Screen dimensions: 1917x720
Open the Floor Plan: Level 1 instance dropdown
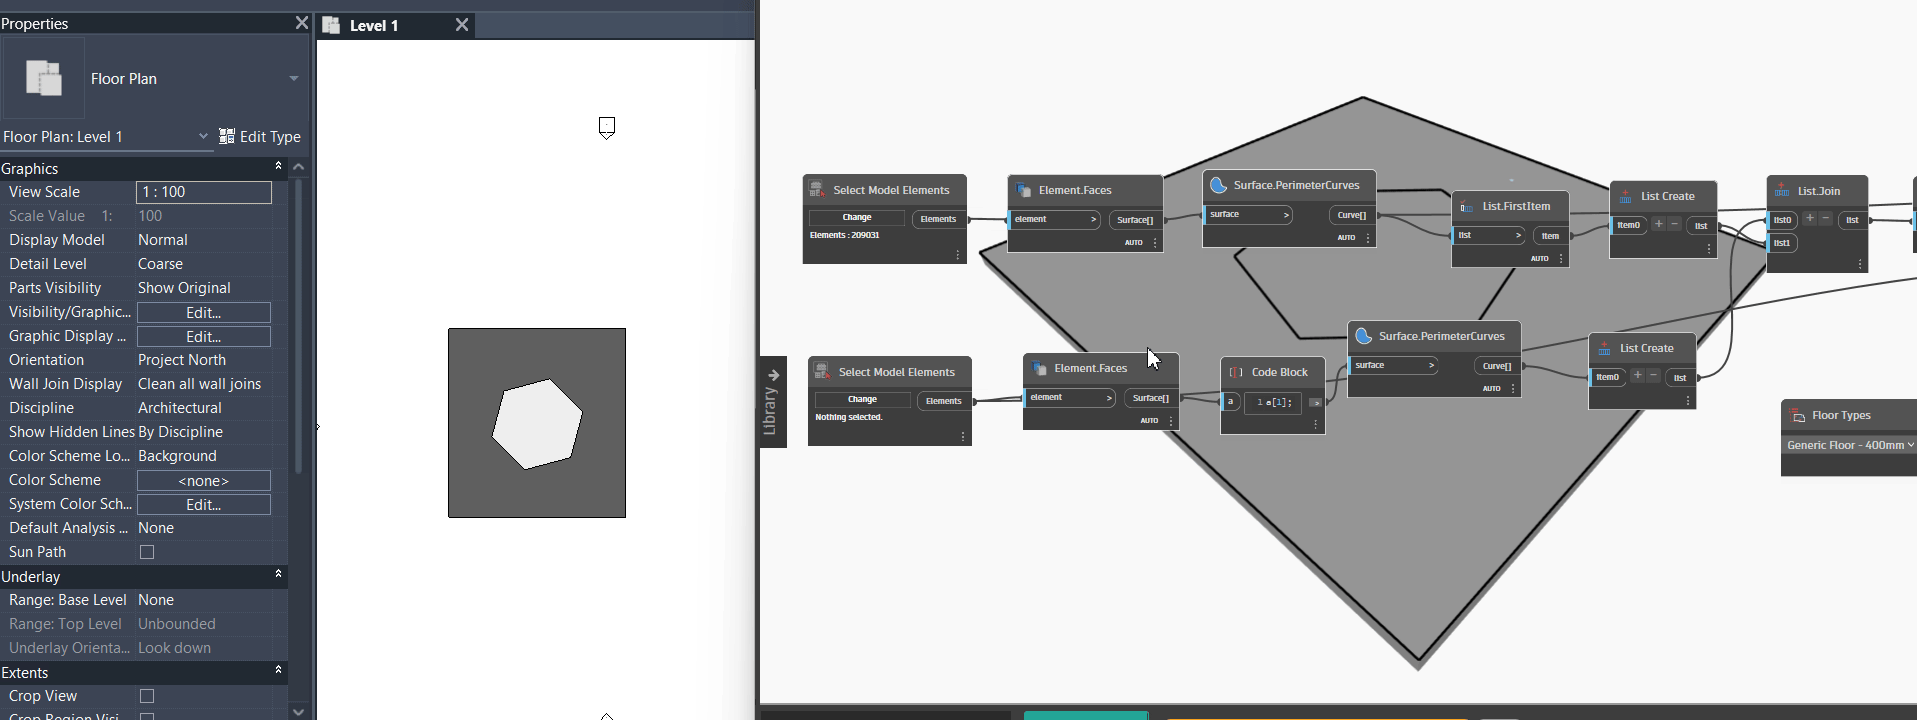(203, 136)
